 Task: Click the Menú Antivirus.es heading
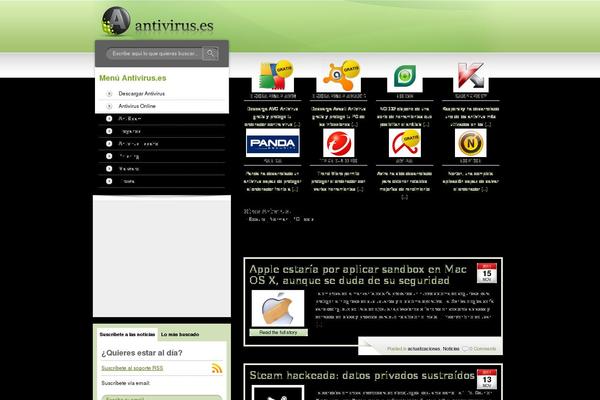(133, 78)
